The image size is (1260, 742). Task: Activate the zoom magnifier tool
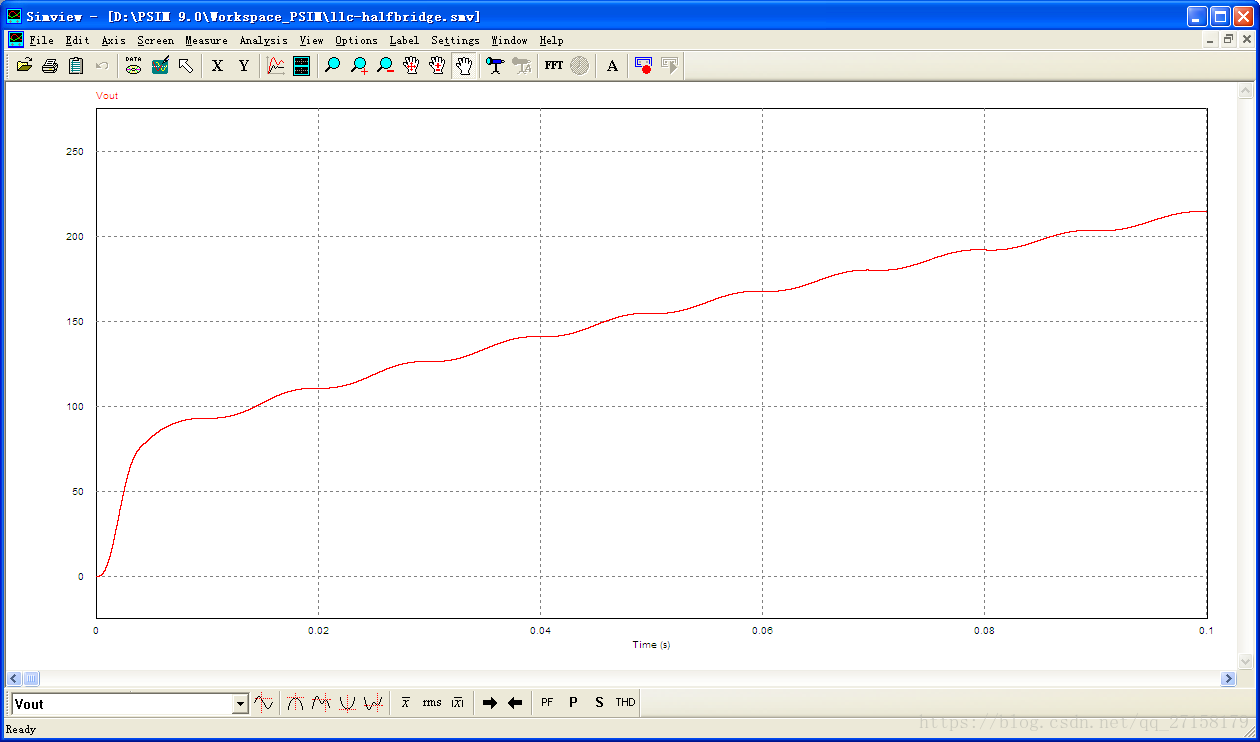(x=333, y=66)
